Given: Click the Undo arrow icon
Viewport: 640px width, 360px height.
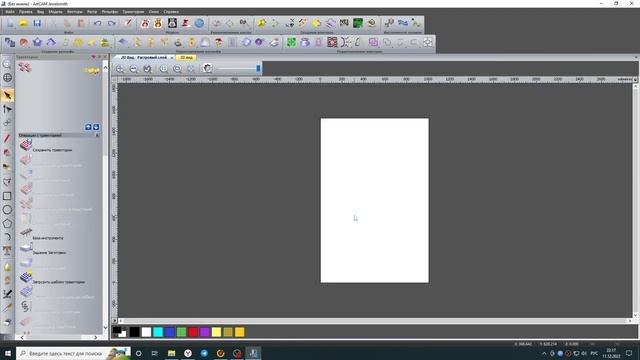Looking at the screenshot, I should pyautogui.click(x=97, y=23).
